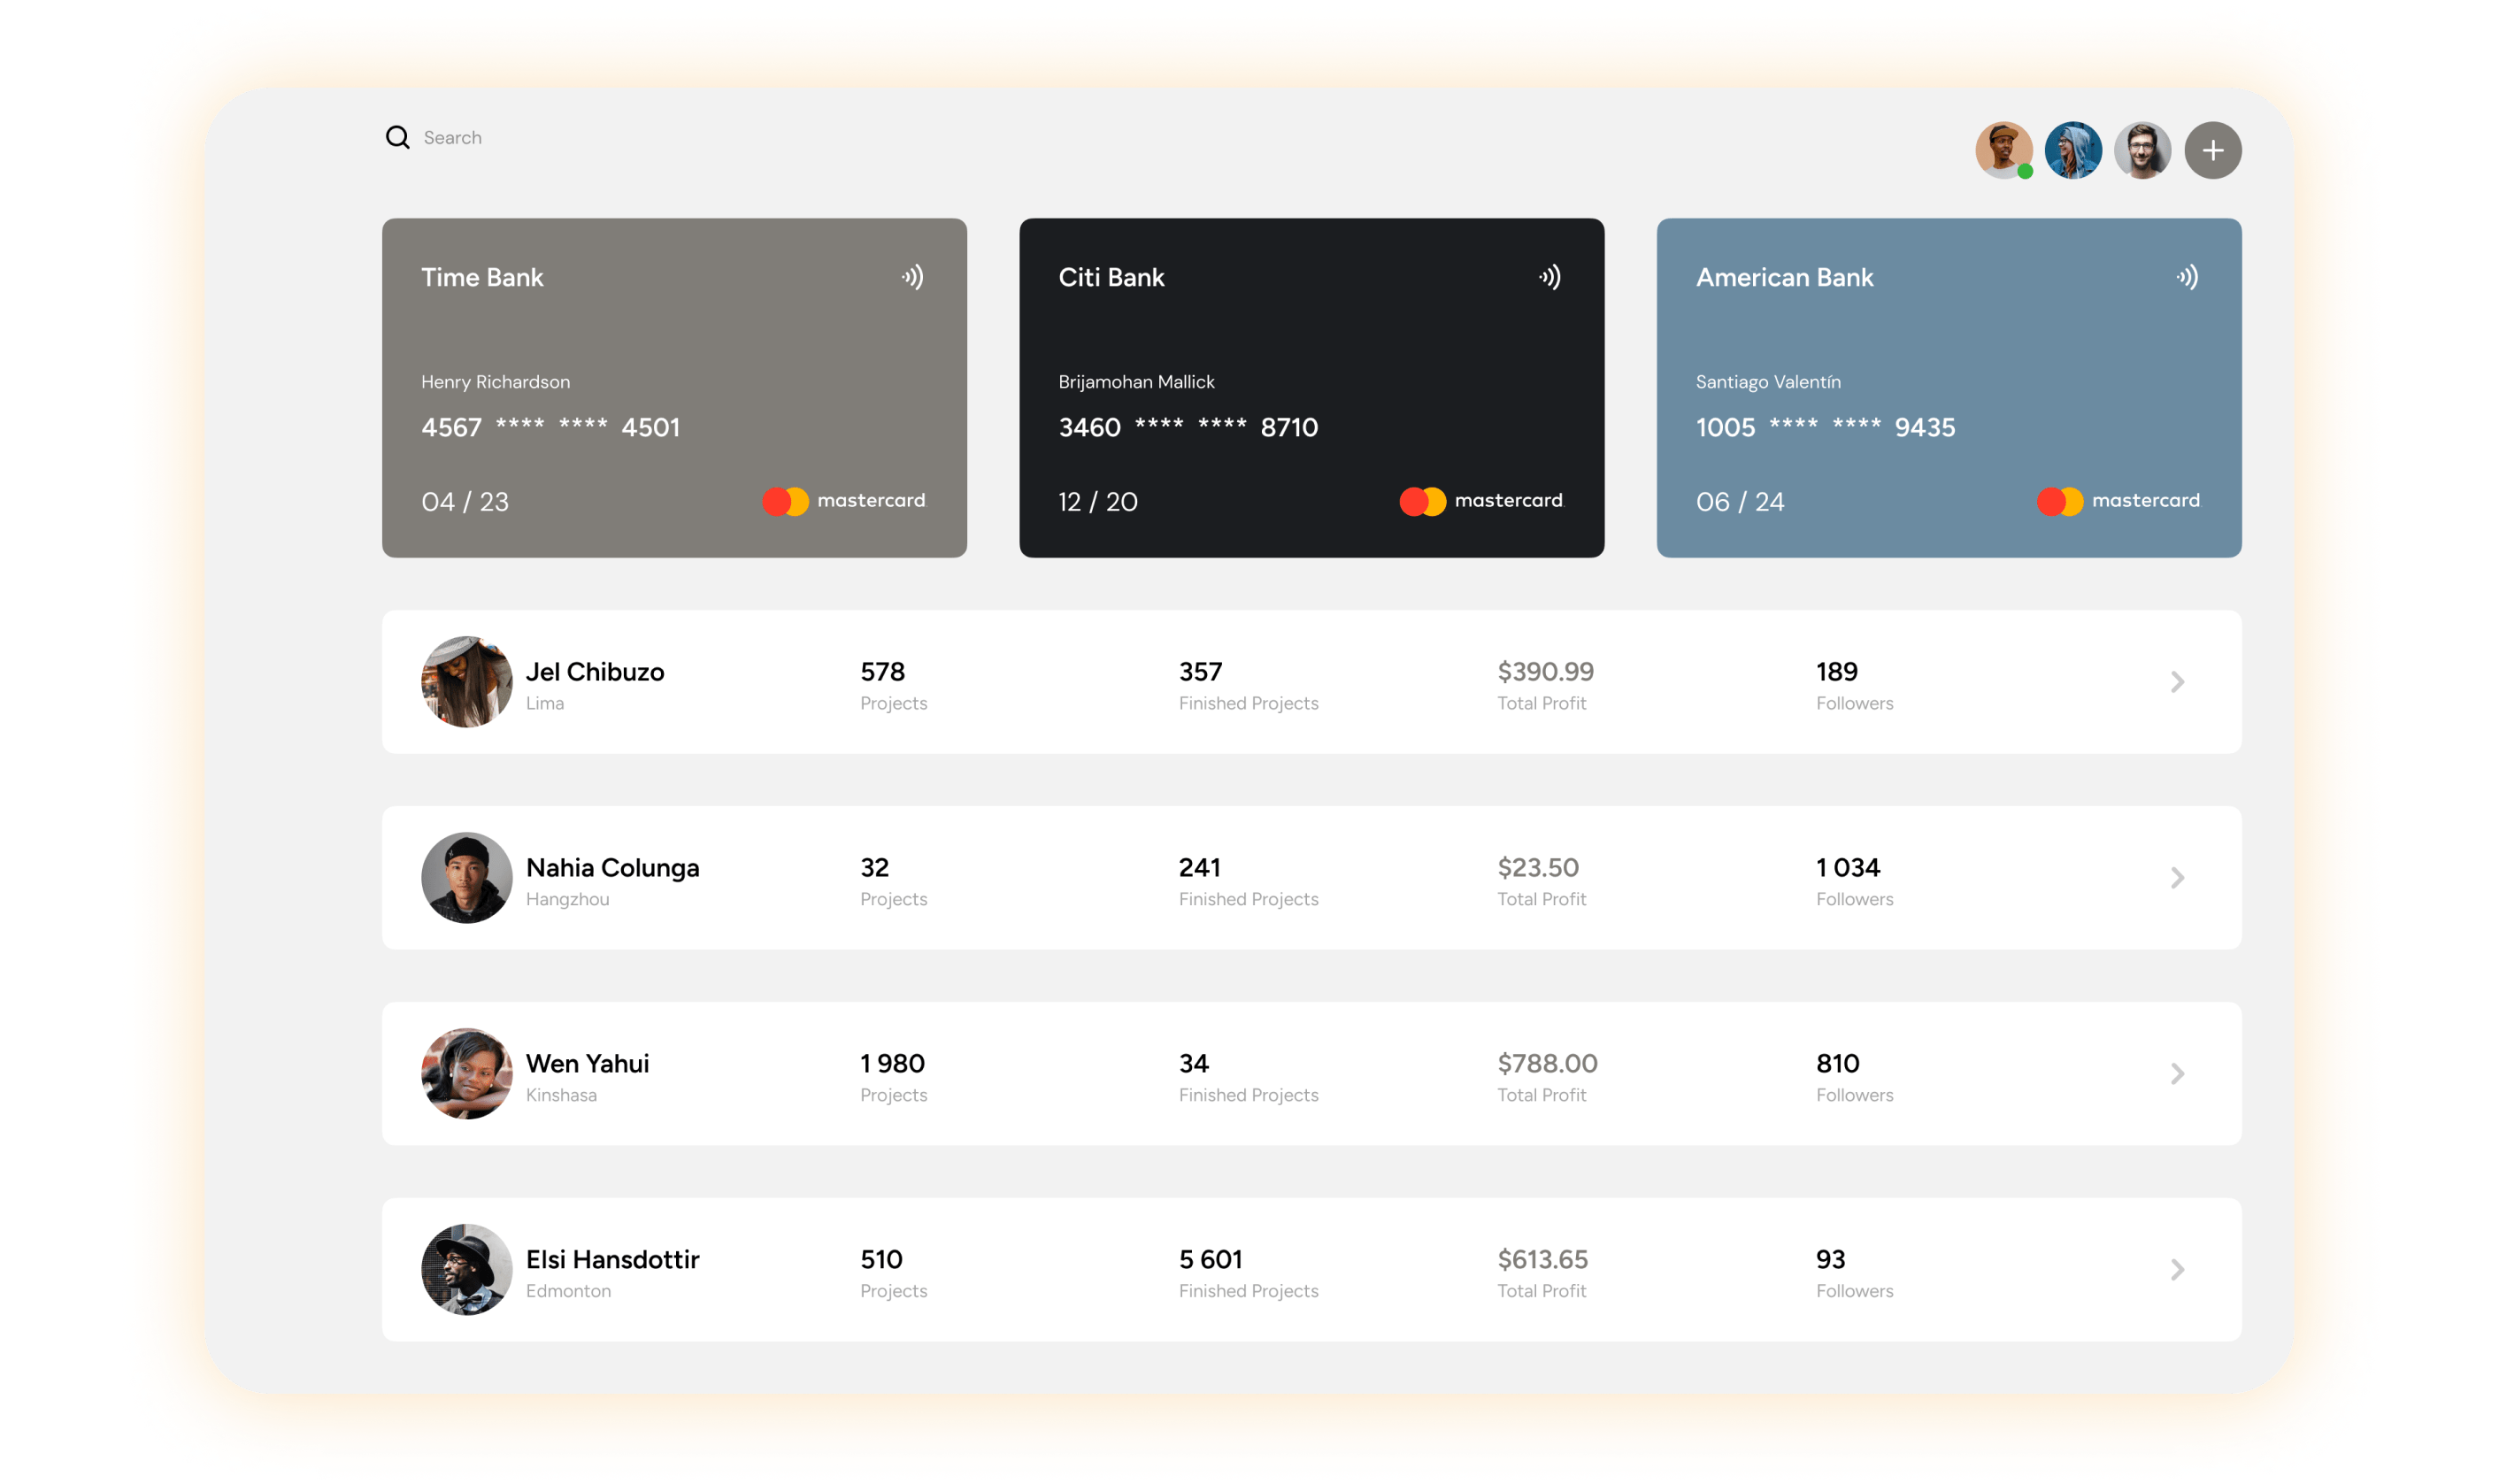Click the Mastercard logo on the American Bank card
Viewport: 2499px width, 1484px height.
2118,501
